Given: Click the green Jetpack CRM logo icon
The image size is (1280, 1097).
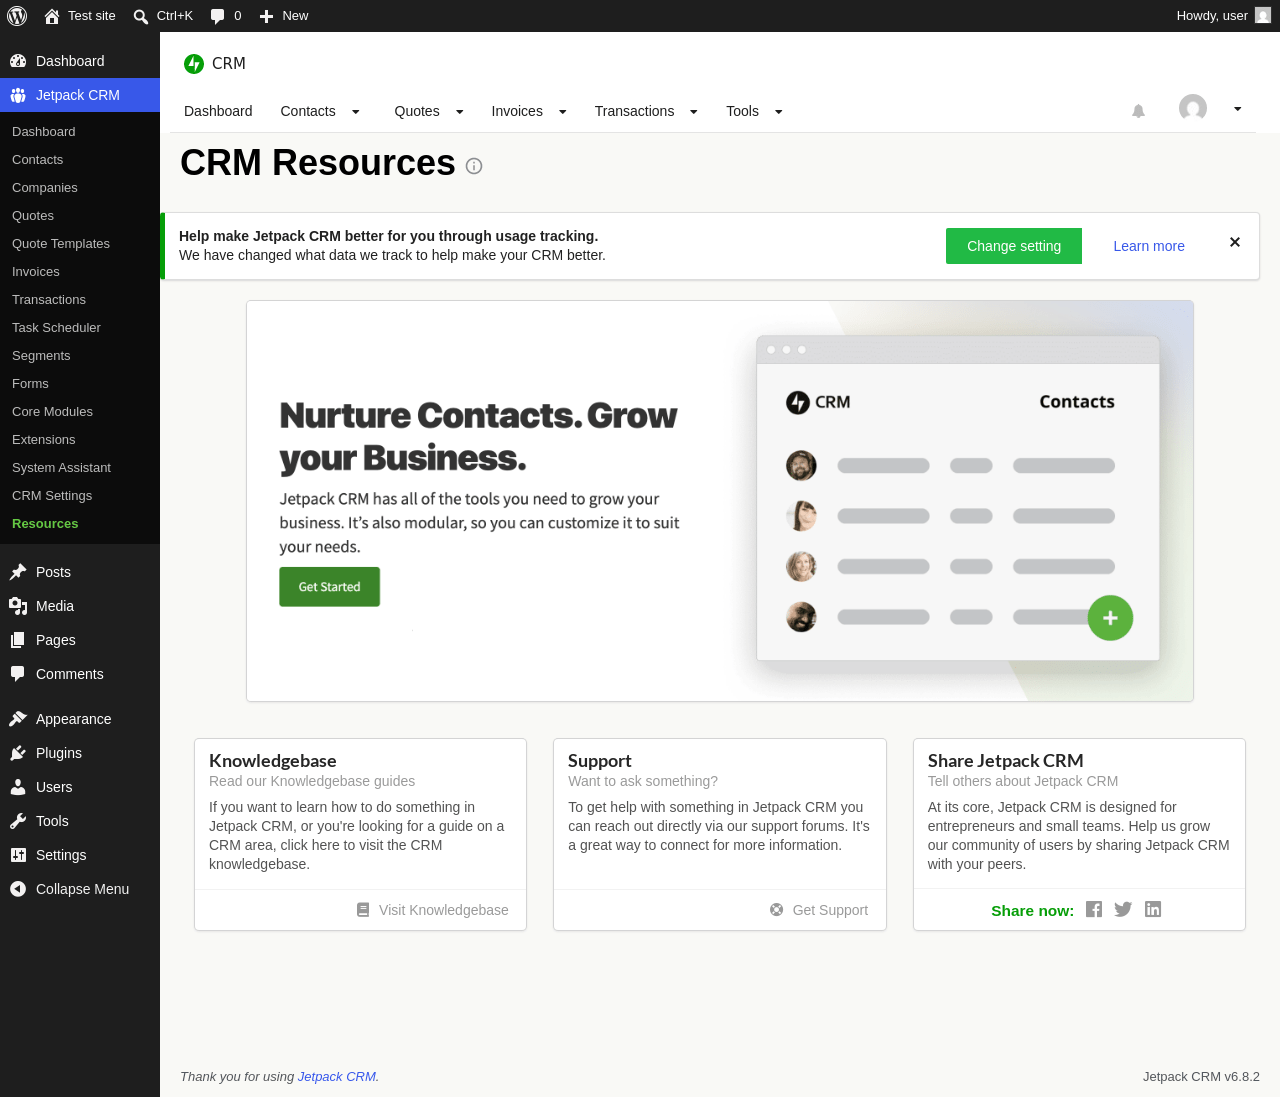Looking at the screenshot, I should pyautogui.click(x=194, y=64).
